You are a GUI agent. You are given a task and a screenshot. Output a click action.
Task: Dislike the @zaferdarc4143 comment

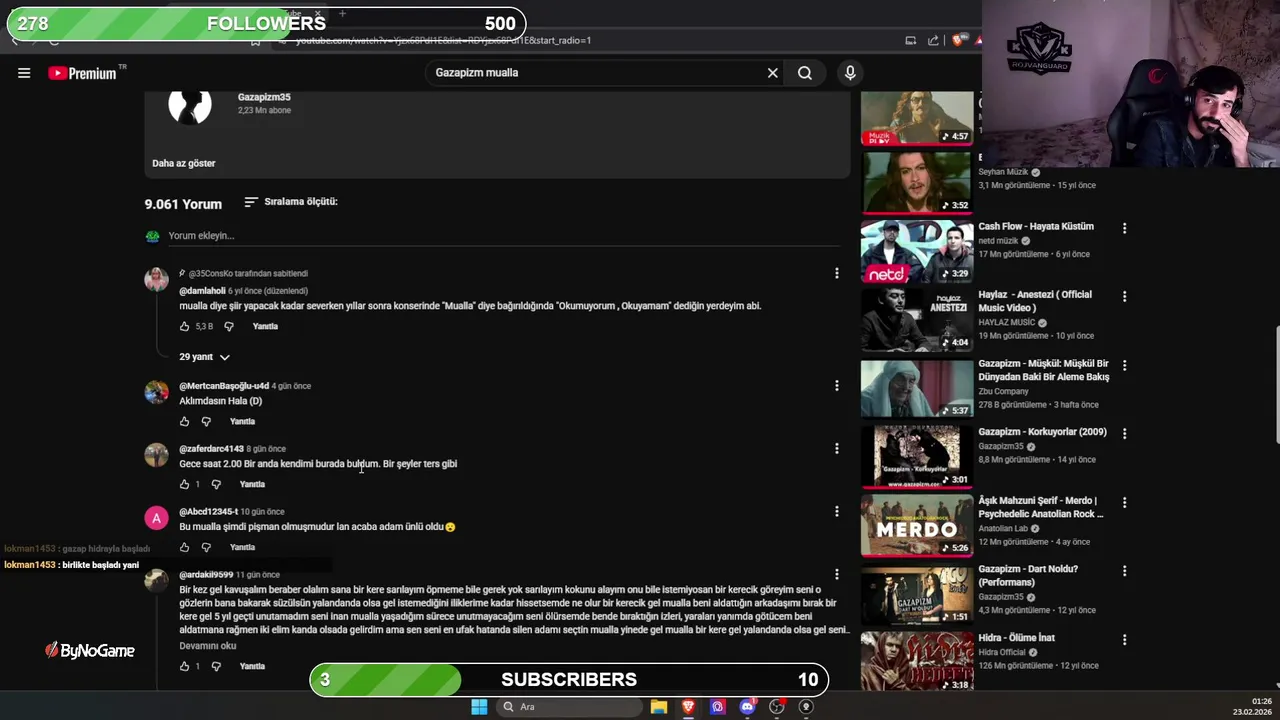pyautogui.click(x=216, y=485)
